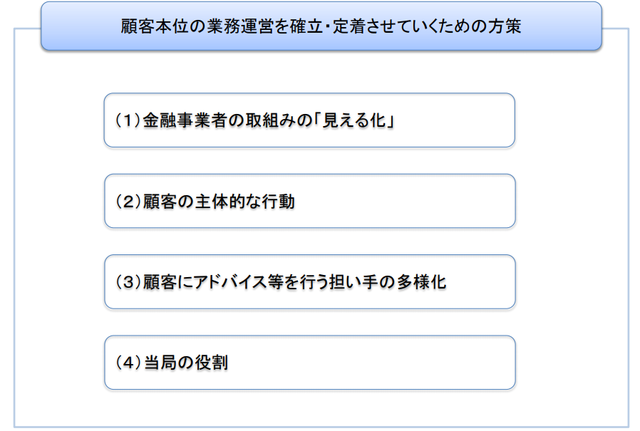The image size is (640, 431).
Task: Click the word 当局 in box four
Action: 163,363
